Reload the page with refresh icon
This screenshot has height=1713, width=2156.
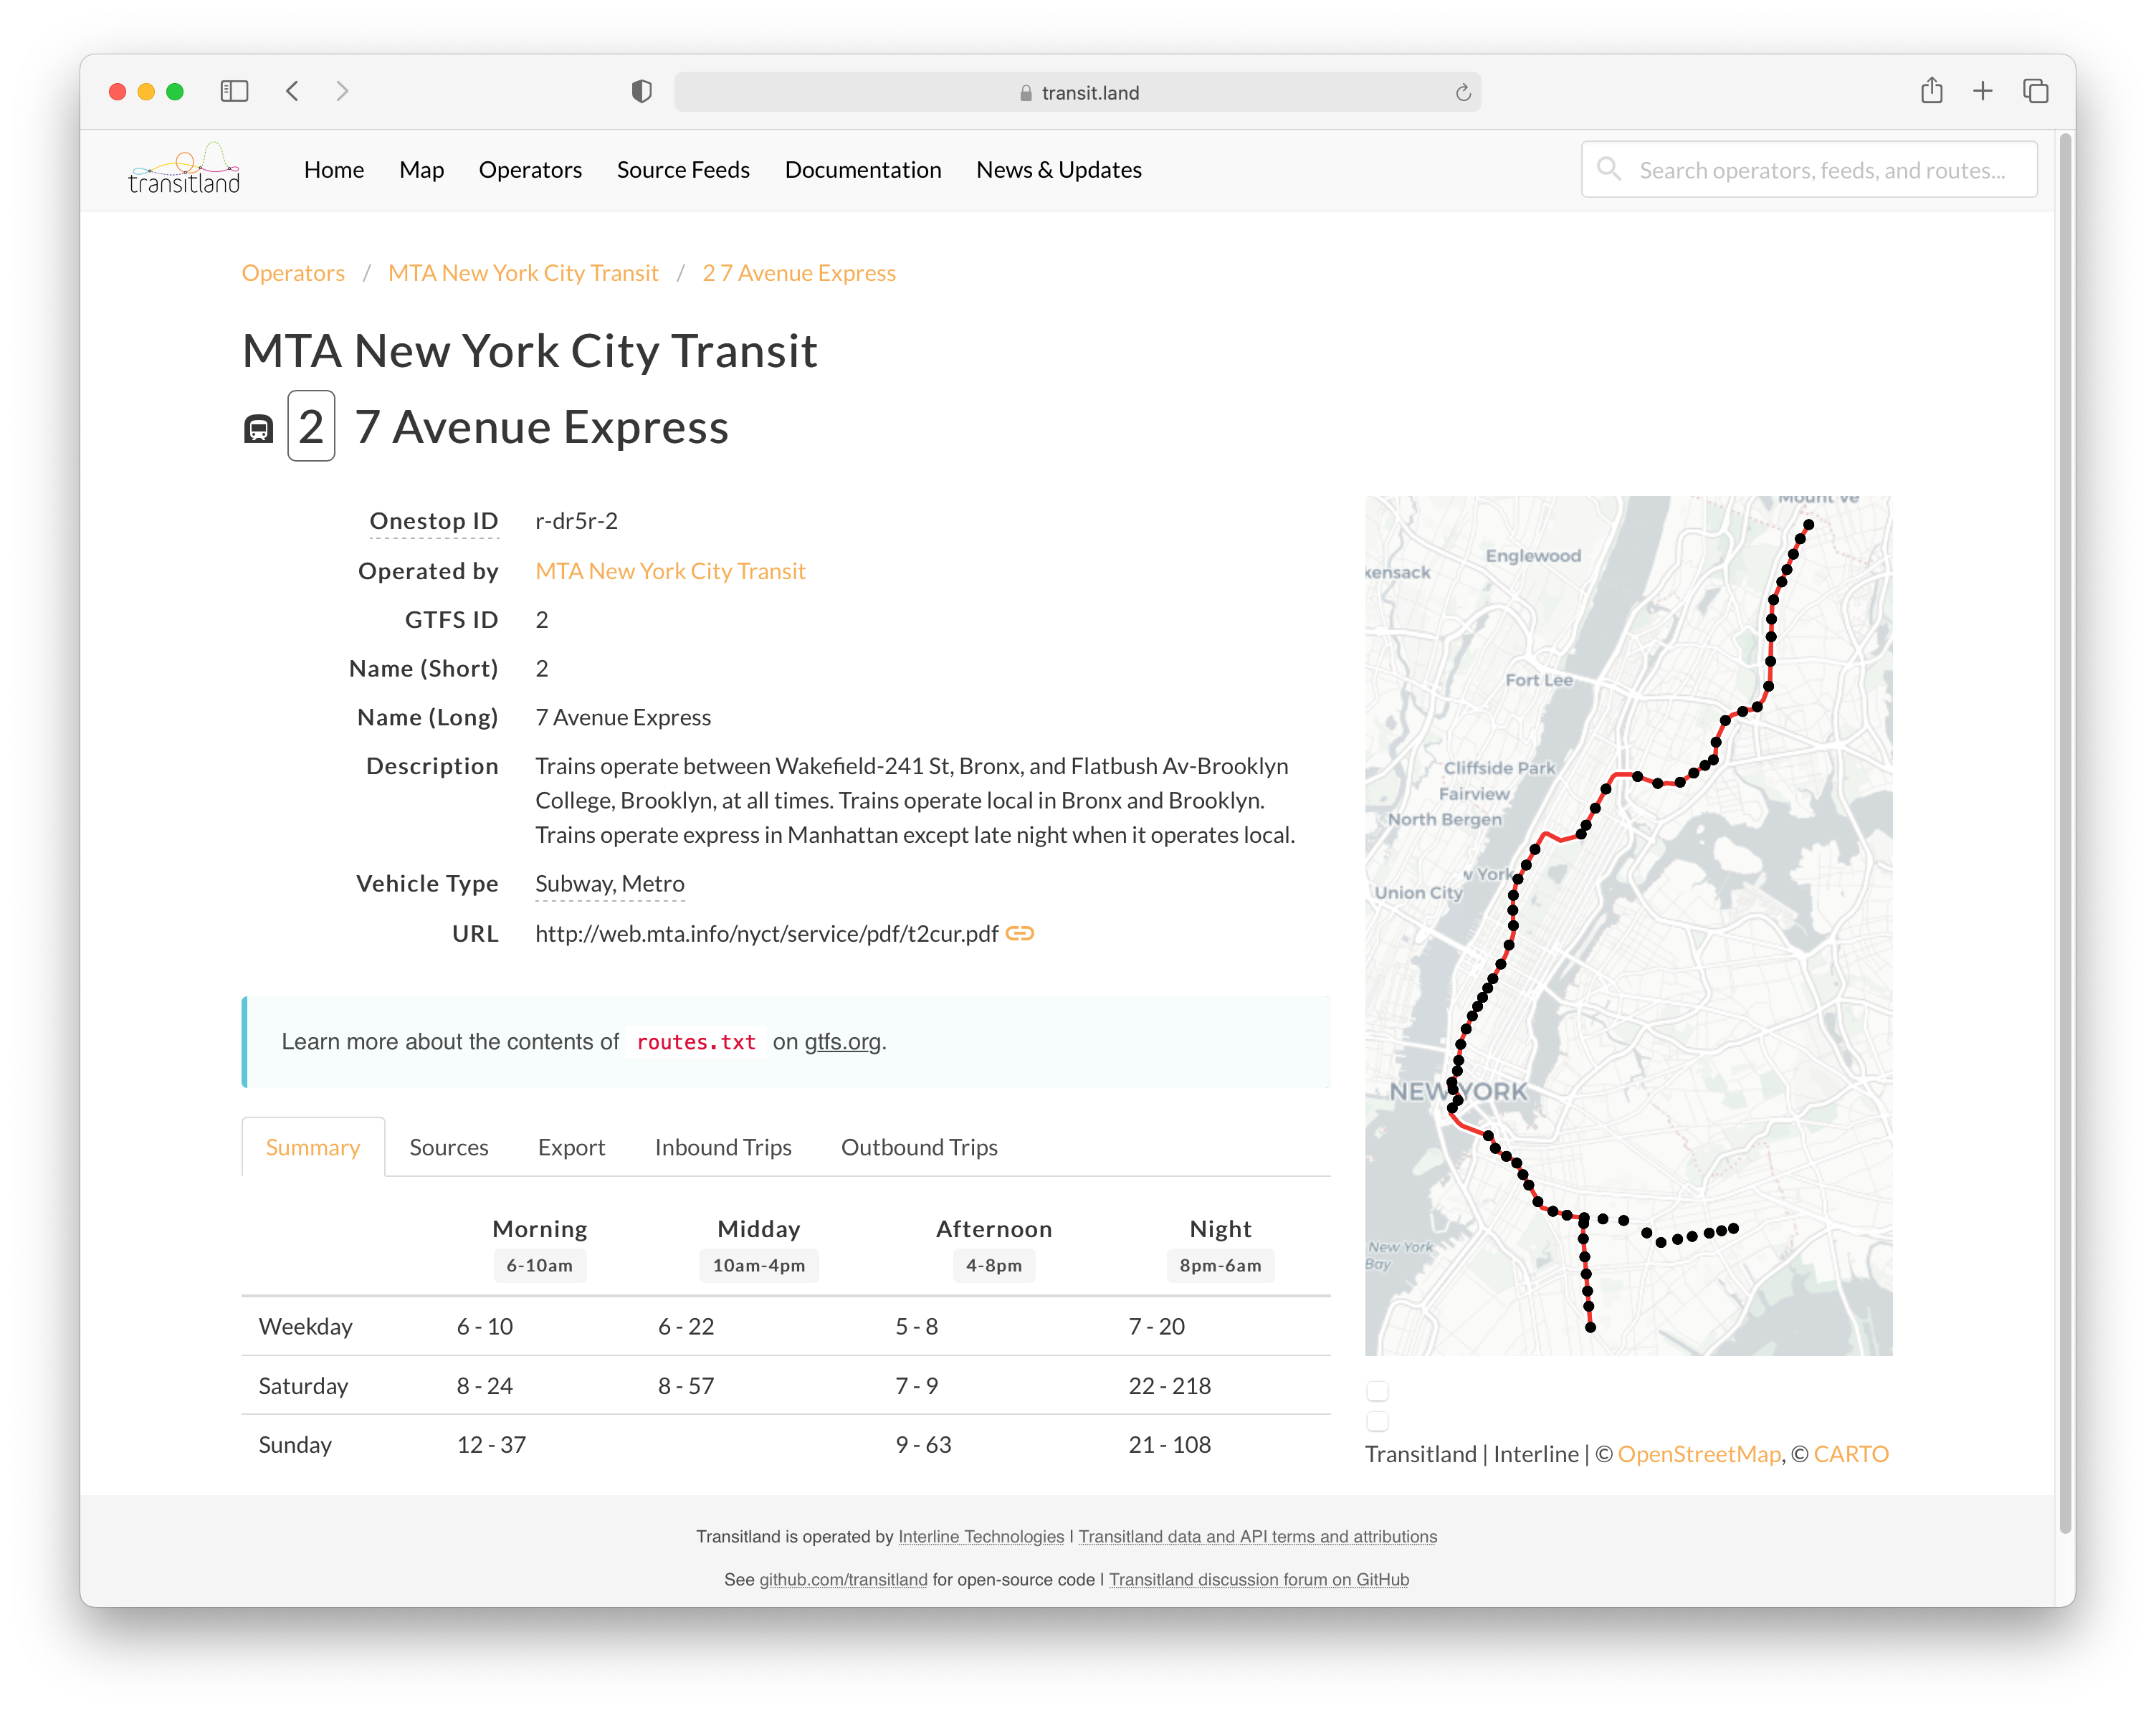click(1463, 93)
